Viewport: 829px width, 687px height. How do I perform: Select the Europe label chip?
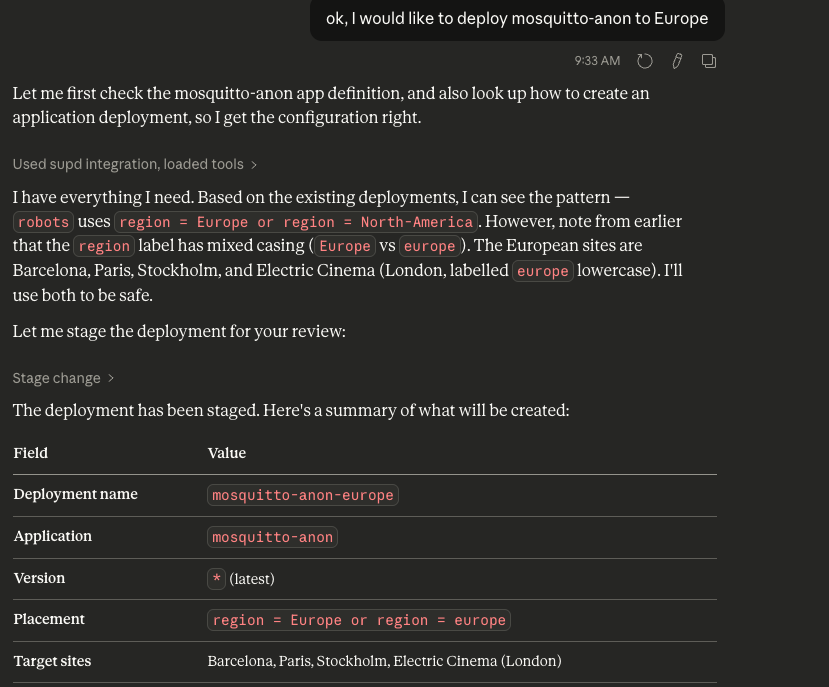pyautogui.click(x=344, y=246)
